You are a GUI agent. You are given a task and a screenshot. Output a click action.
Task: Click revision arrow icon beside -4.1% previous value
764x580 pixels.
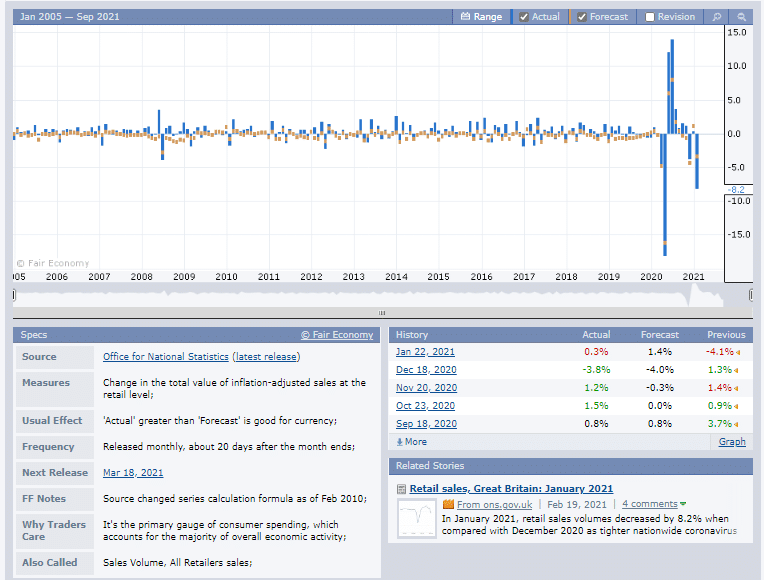click(x=738, y=352)
